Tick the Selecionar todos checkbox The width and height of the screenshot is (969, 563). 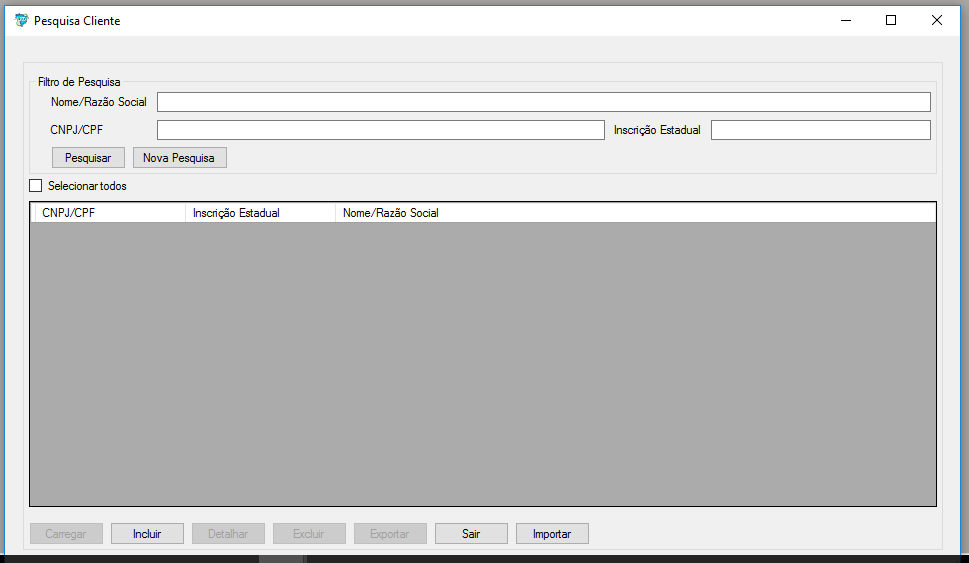(36, 185)
